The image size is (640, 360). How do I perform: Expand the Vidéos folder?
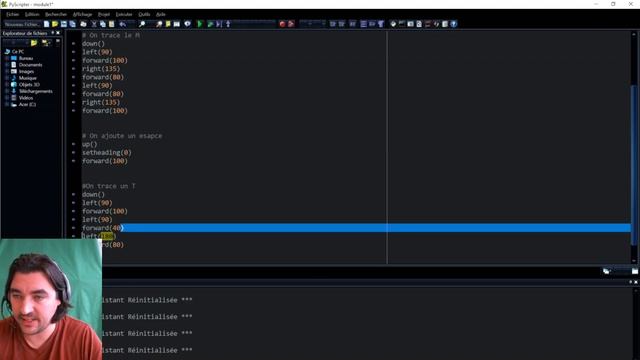pos(7,98)
